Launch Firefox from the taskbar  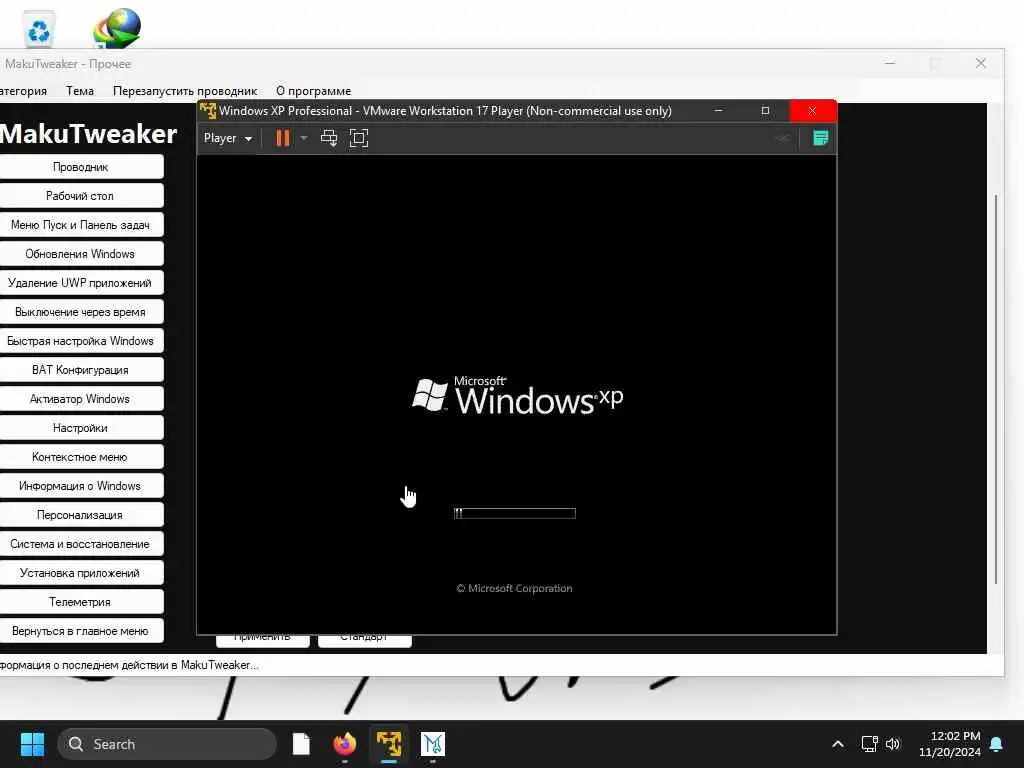(345, 744)
